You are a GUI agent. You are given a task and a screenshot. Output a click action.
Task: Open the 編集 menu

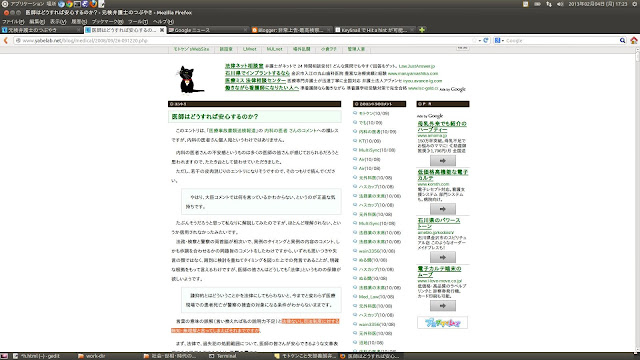(x=37, y=21)
